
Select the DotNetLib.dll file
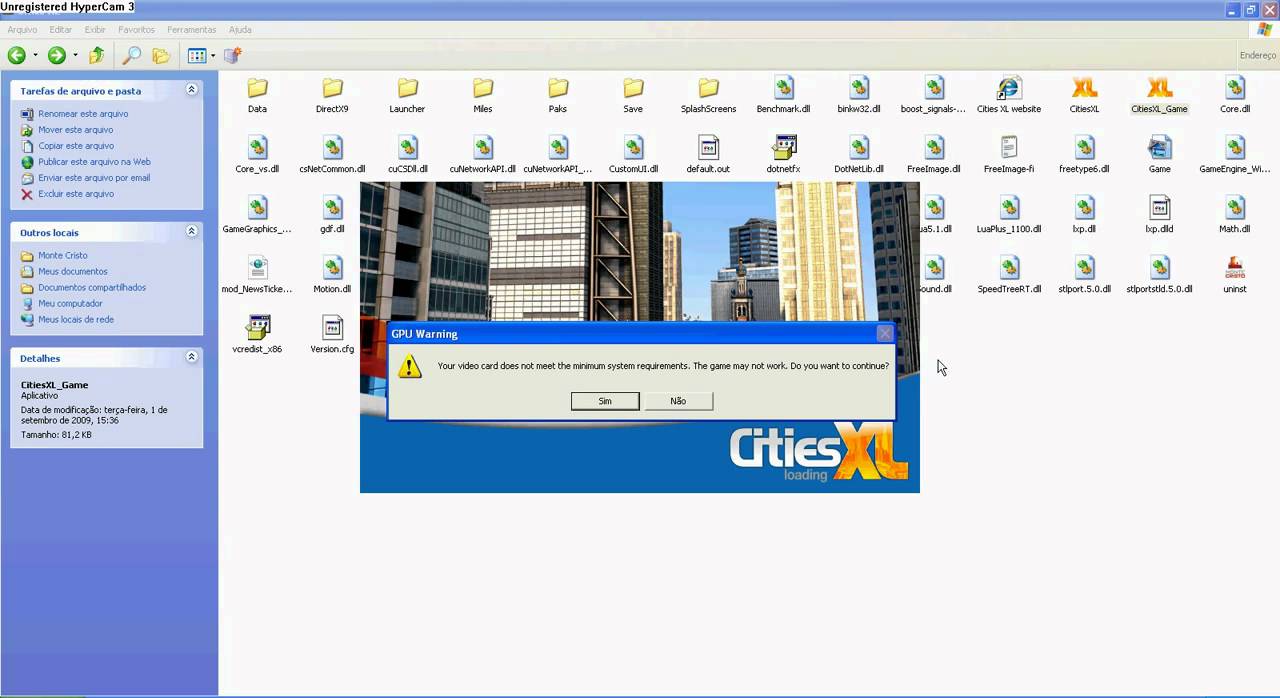pyautogui.click(x=859, y=156)
